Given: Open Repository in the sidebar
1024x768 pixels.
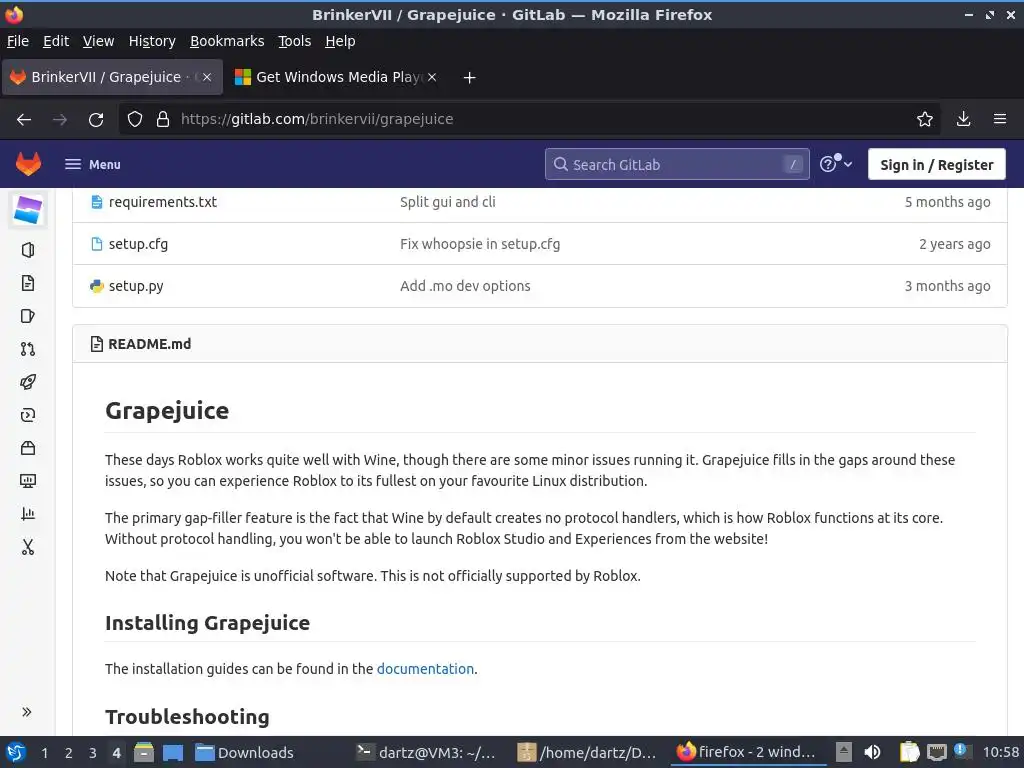Looking at the screenshot, I should coord(27,283).
